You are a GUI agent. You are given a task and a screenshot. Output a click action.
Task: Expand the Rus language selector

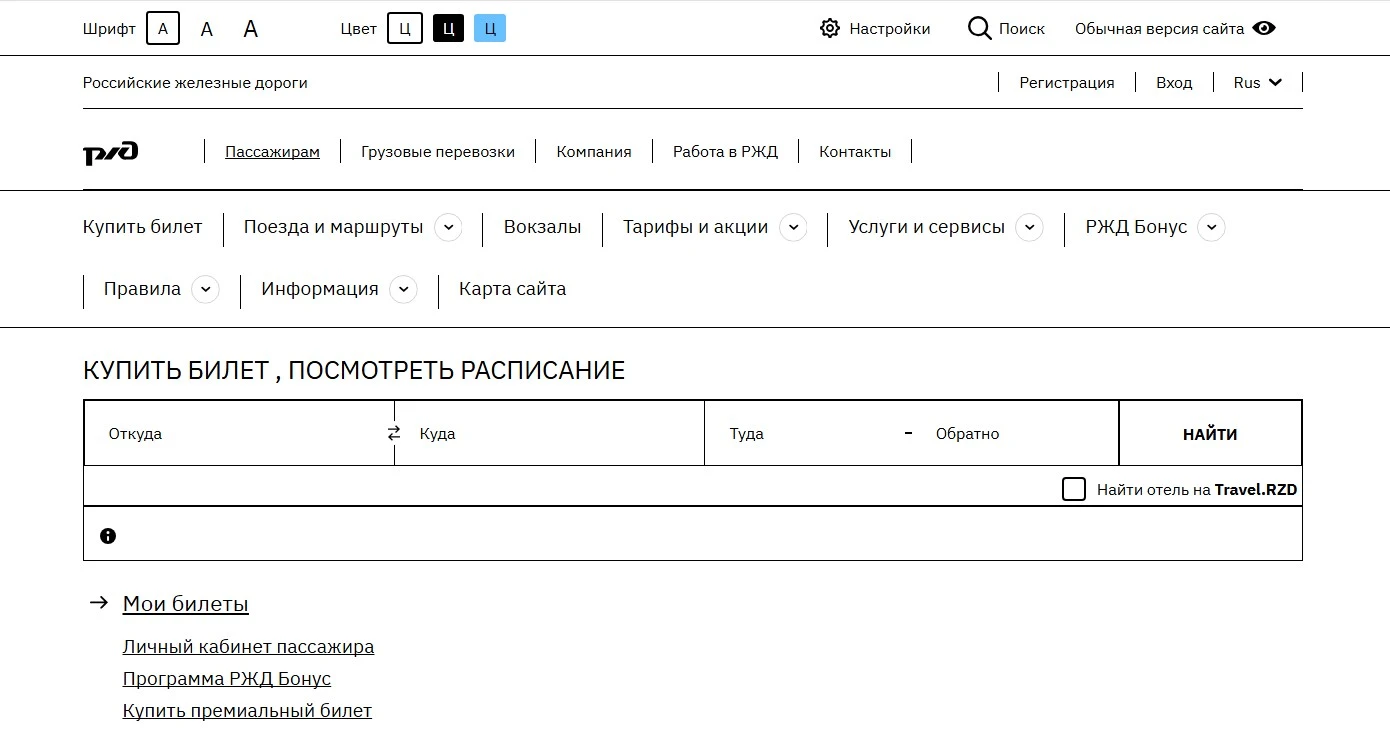(x=1257, y=82)
